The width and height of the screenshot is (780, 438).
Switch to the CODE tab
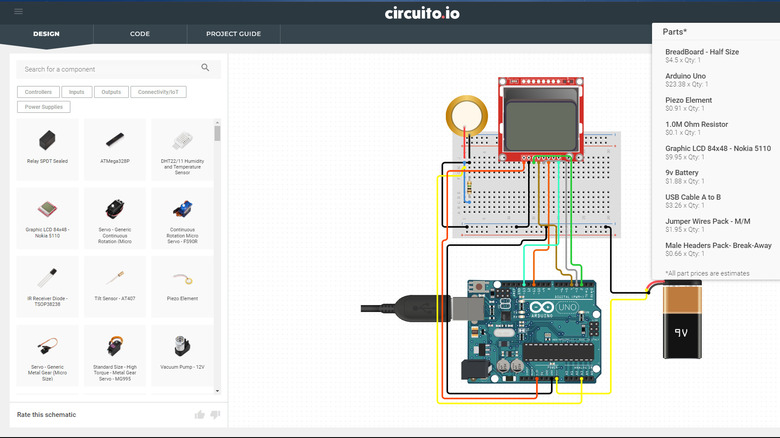pyautogui.click(x=140, y=34)
